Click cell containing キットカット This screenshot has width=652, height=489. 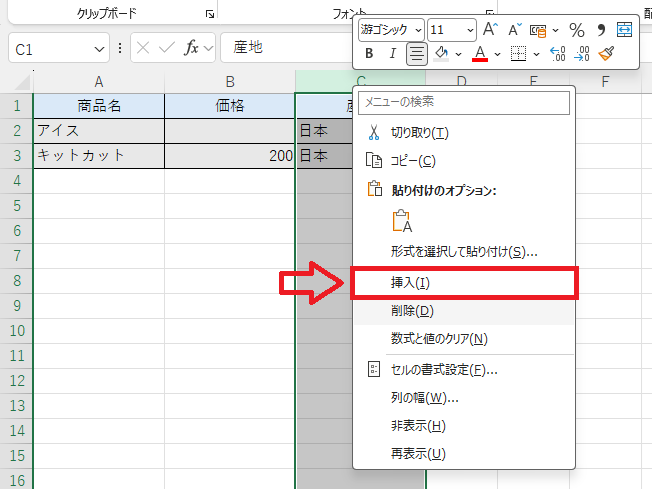[x=99, y=156]
